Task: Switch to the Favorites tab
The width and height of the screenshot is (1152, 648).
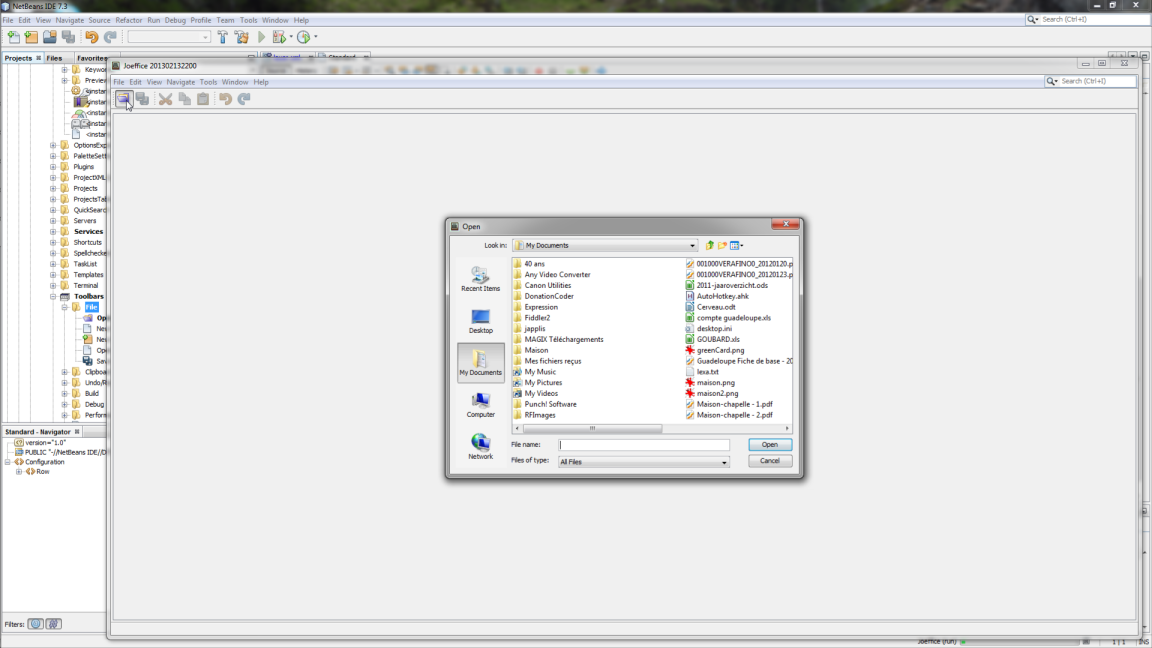Action: click(94, 57)
